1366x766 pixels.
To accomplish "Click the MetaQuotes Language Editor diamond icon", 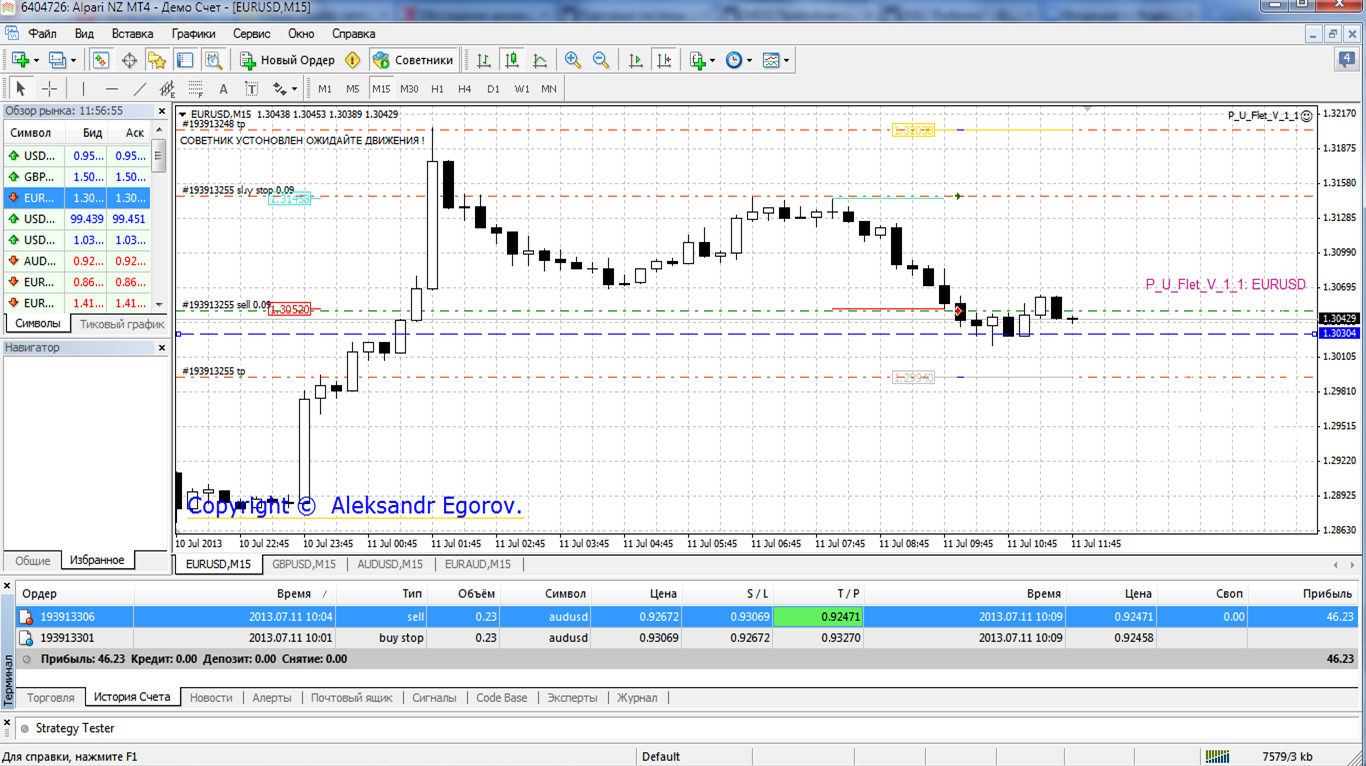I will (352, 60).
